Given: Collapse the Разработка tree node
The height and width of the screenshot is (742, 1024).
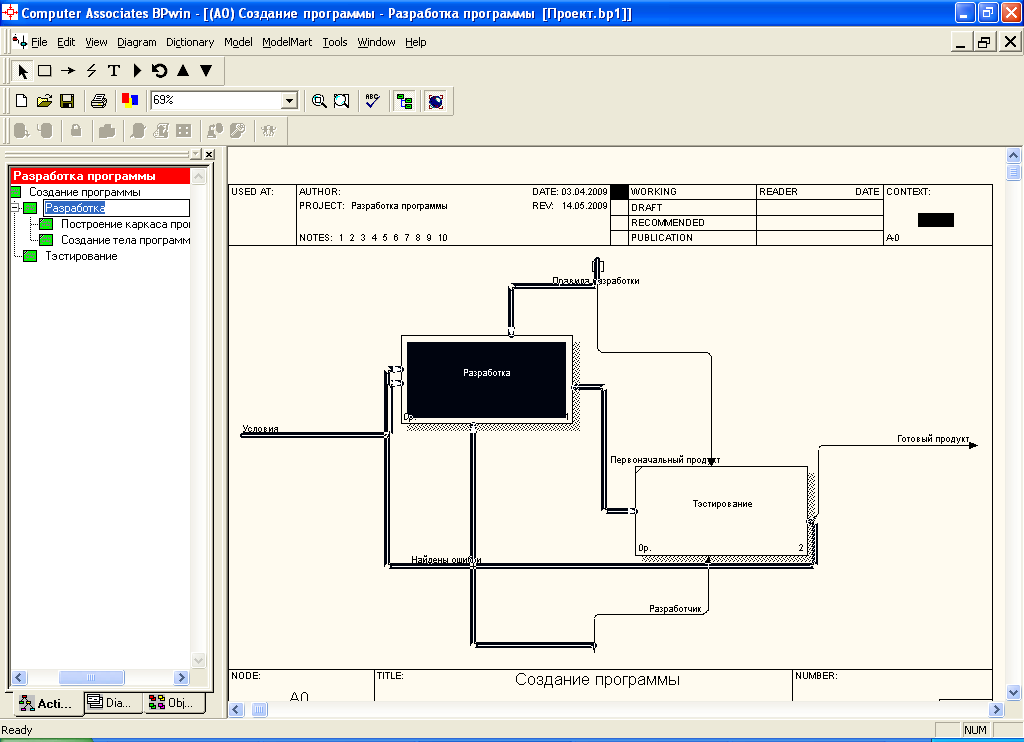Looking at the screenshot, I should pos(15,208).
